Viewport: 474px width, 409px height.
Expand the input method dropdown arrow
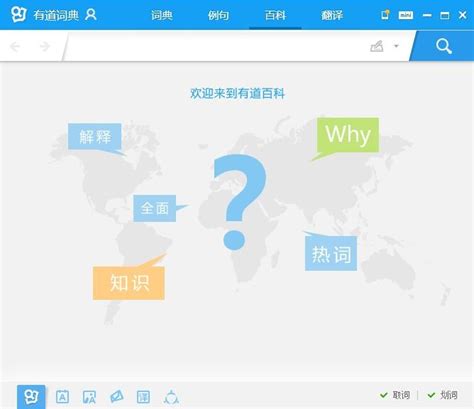[396, 46]
